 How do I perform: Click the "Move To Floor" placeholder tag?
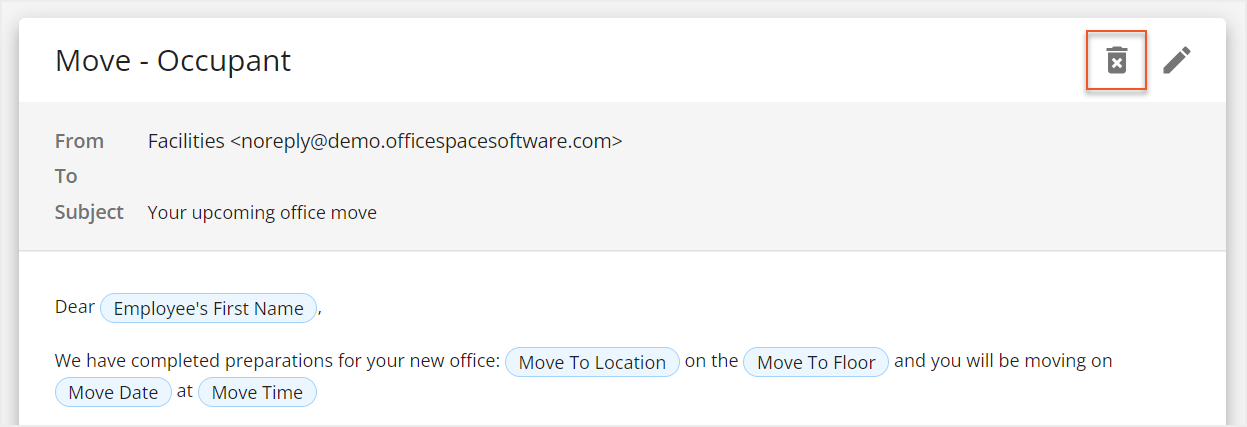(x=816, y=362)
